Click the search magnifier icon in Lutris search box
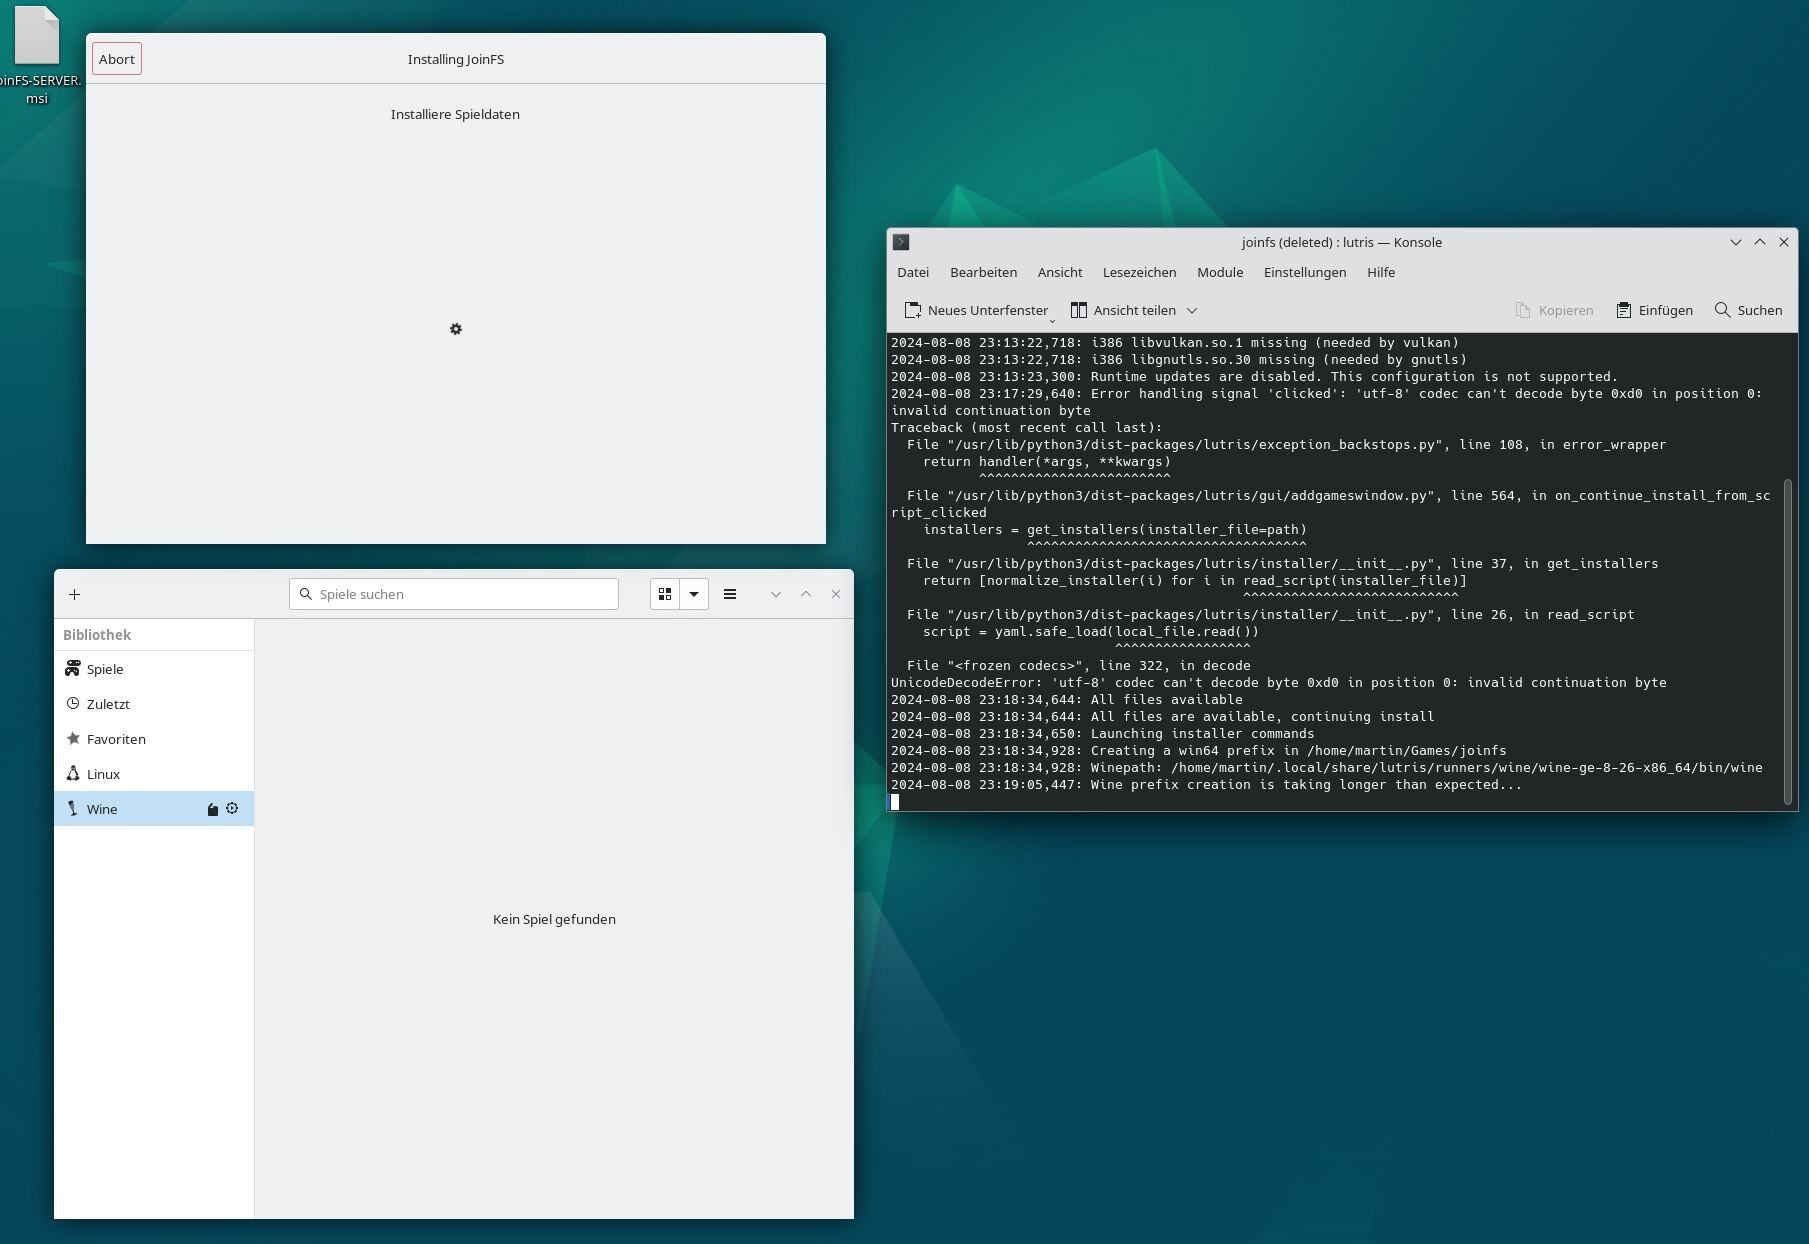Image resolution: width=1809 pixels, height=1244 pixels. 306,594
